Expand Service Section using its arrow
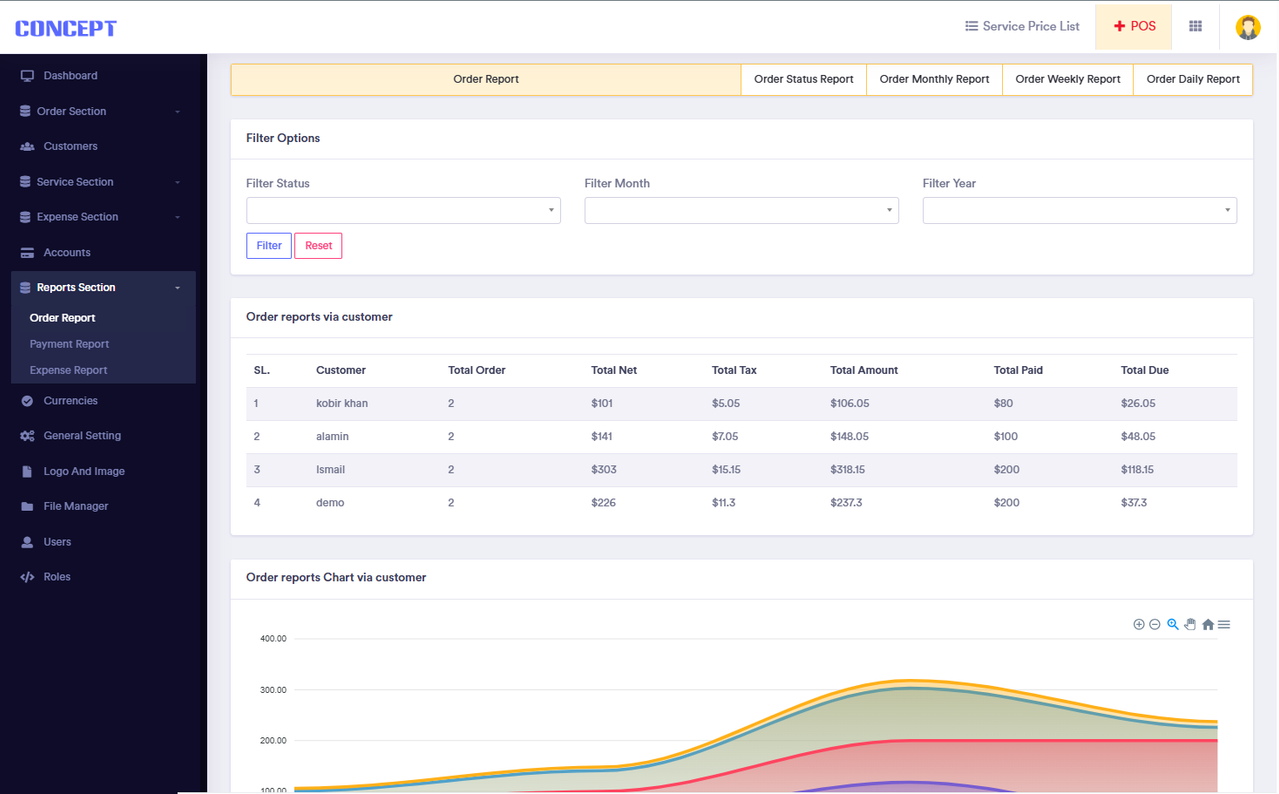This screenshot has height=794, width=1279. (x=177, y=182)
